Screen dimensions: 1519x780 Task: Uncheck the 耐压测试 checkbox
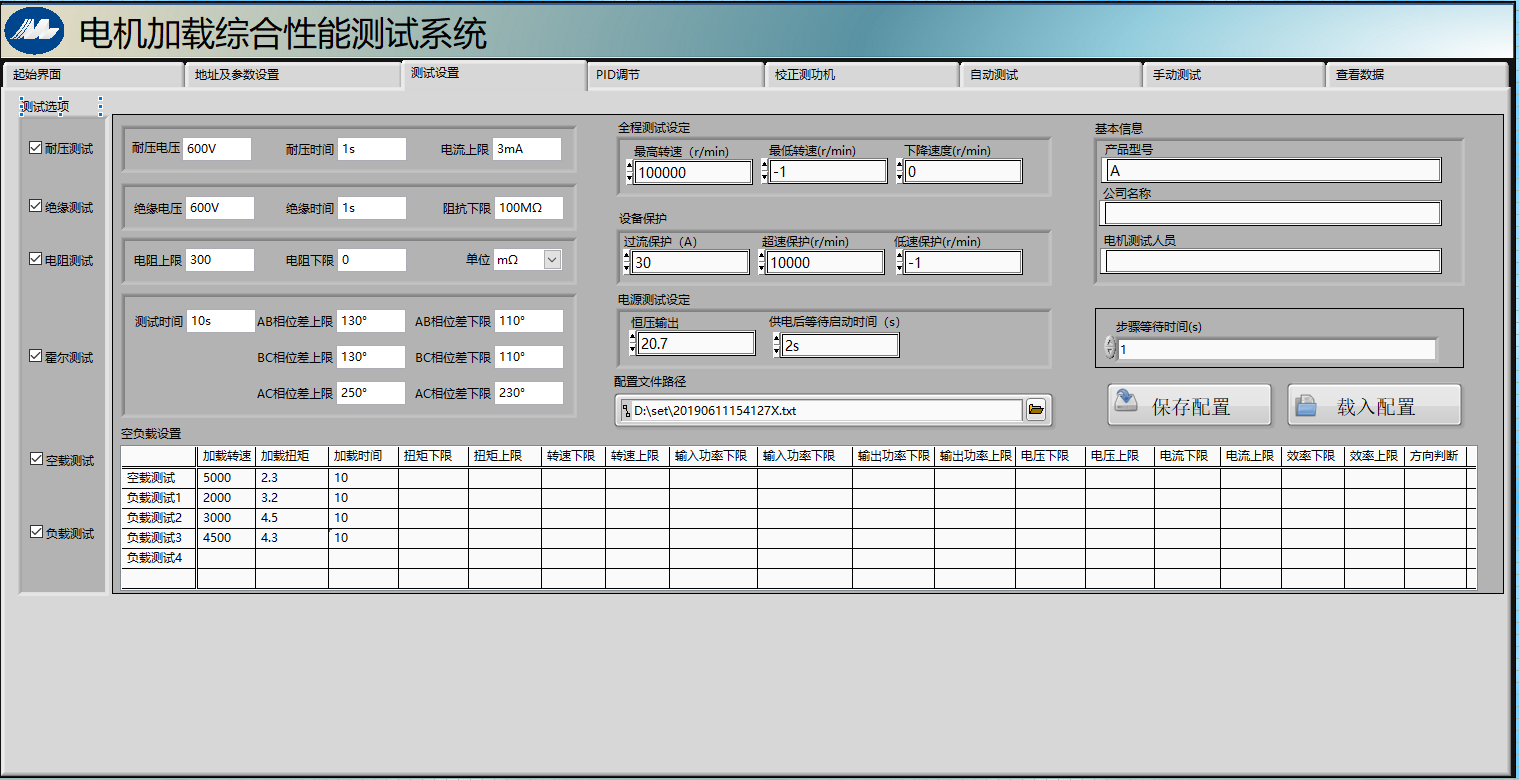tap(36, 148)
